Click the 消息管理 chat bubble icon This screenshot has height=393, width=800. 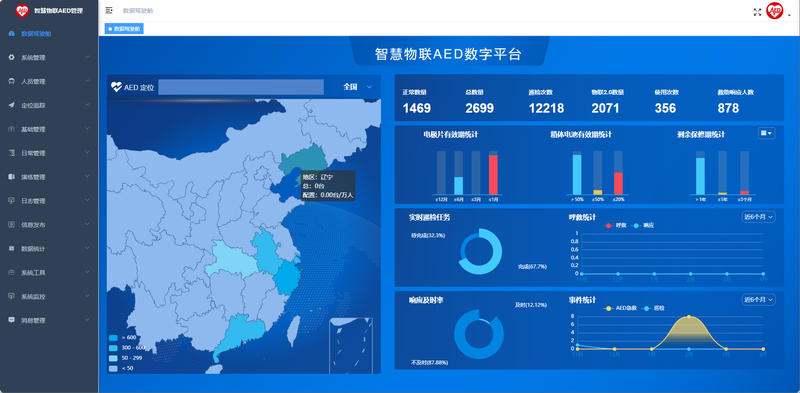point(12,320)
